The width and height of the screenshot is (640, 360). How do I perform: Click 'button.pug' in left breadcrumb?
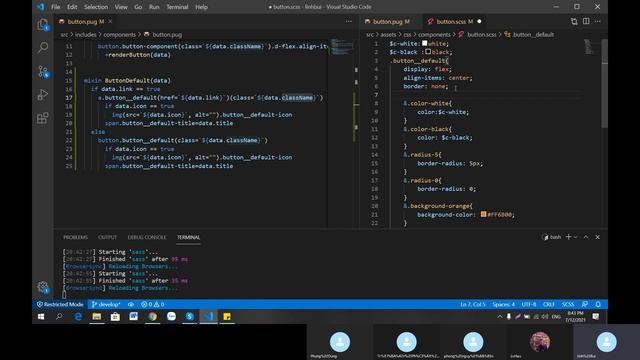coord(167,35)
